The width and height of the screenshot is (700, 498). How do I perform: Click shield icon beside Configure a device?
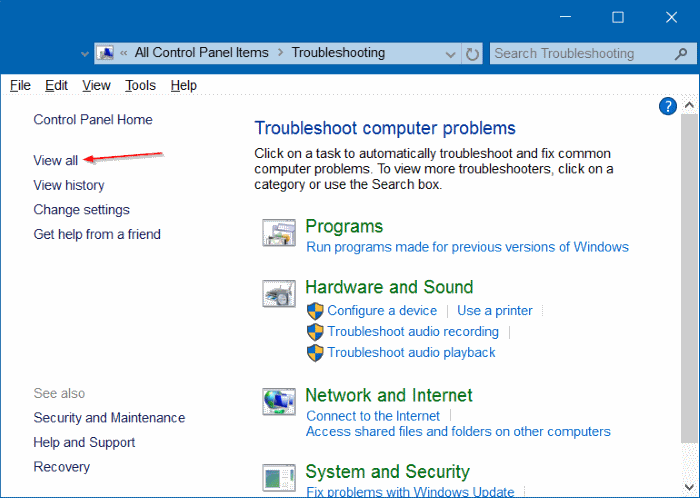click(315, 311)
